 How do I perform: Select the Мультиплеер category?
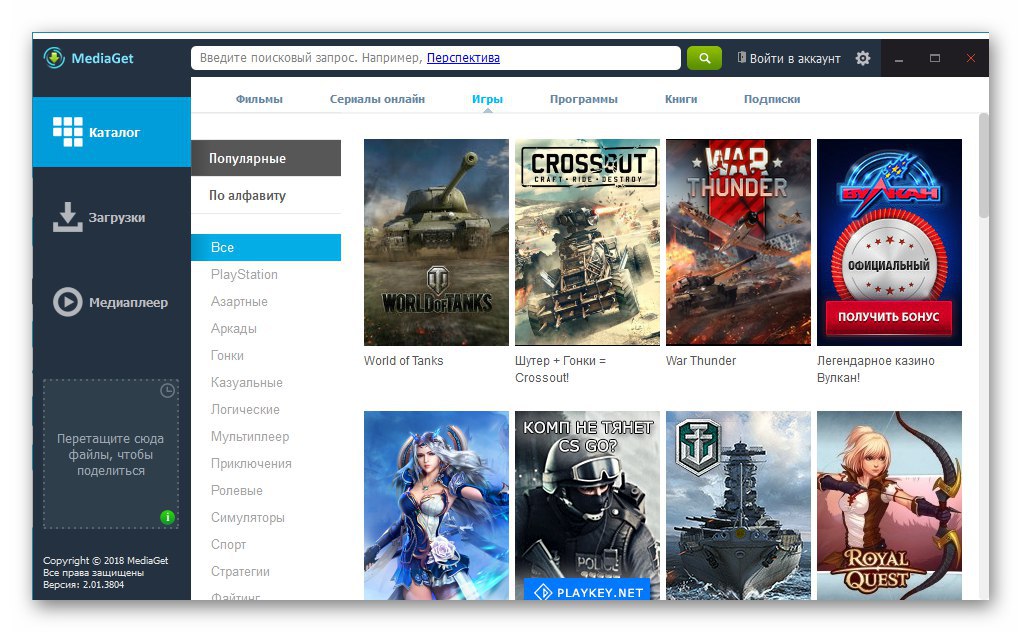tap(249, 437)
